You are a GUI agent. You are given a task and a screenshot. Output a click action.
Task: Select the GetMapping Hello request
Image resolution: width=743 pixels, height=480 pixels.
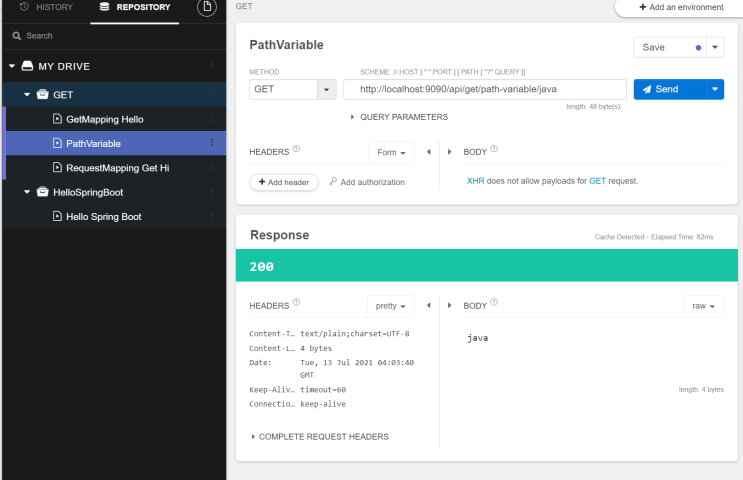105,119
